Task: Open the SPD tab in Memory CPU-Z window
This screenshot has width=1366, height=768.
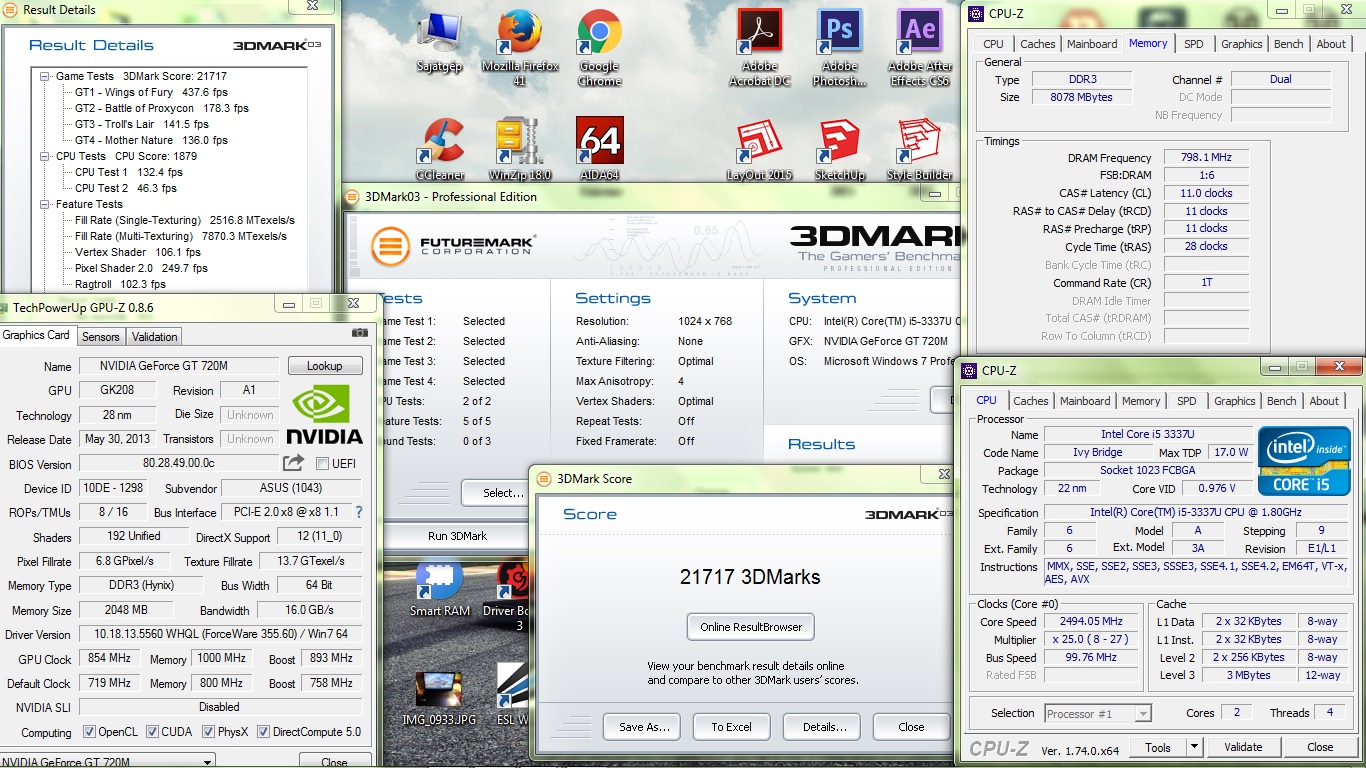Action: point(1194,44)
